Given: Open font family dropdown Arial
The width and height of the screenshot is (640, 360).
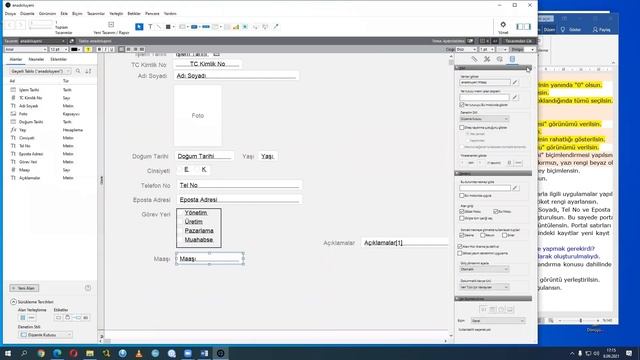Looking at the screenshot, I should pyautogui.click(x=25, y=49).
